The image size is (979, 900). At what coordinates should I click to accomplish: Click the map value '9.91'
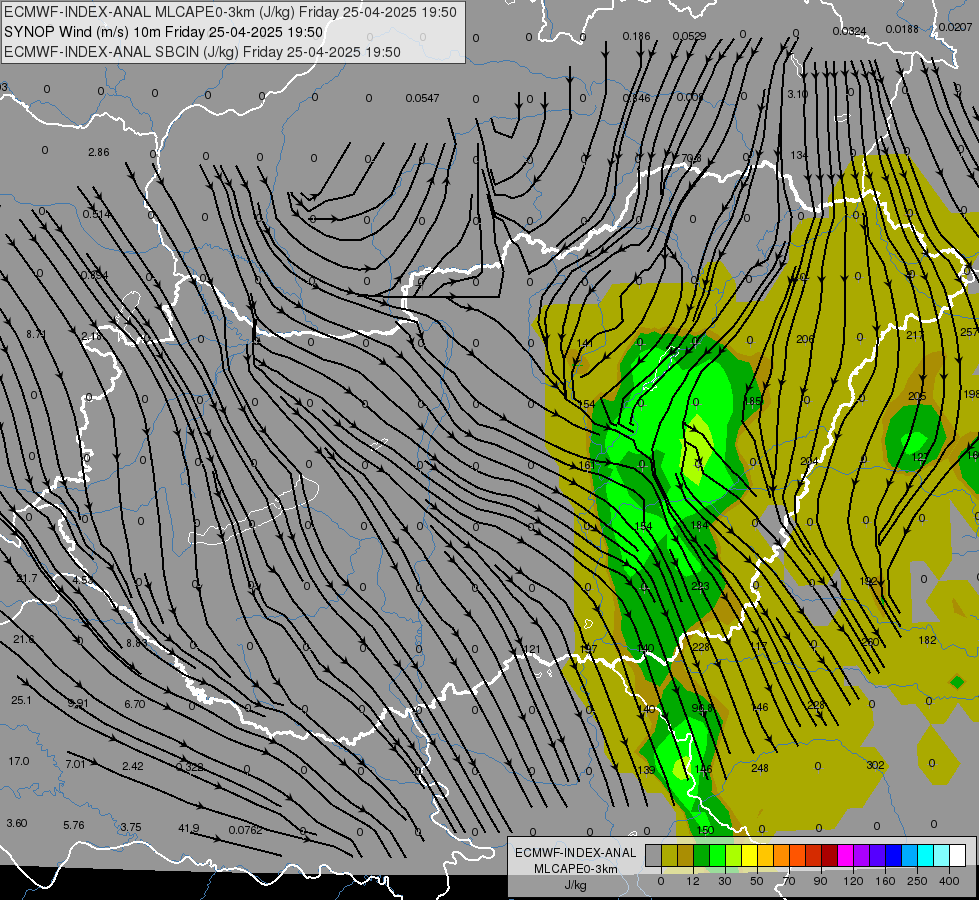coord(78,703)
